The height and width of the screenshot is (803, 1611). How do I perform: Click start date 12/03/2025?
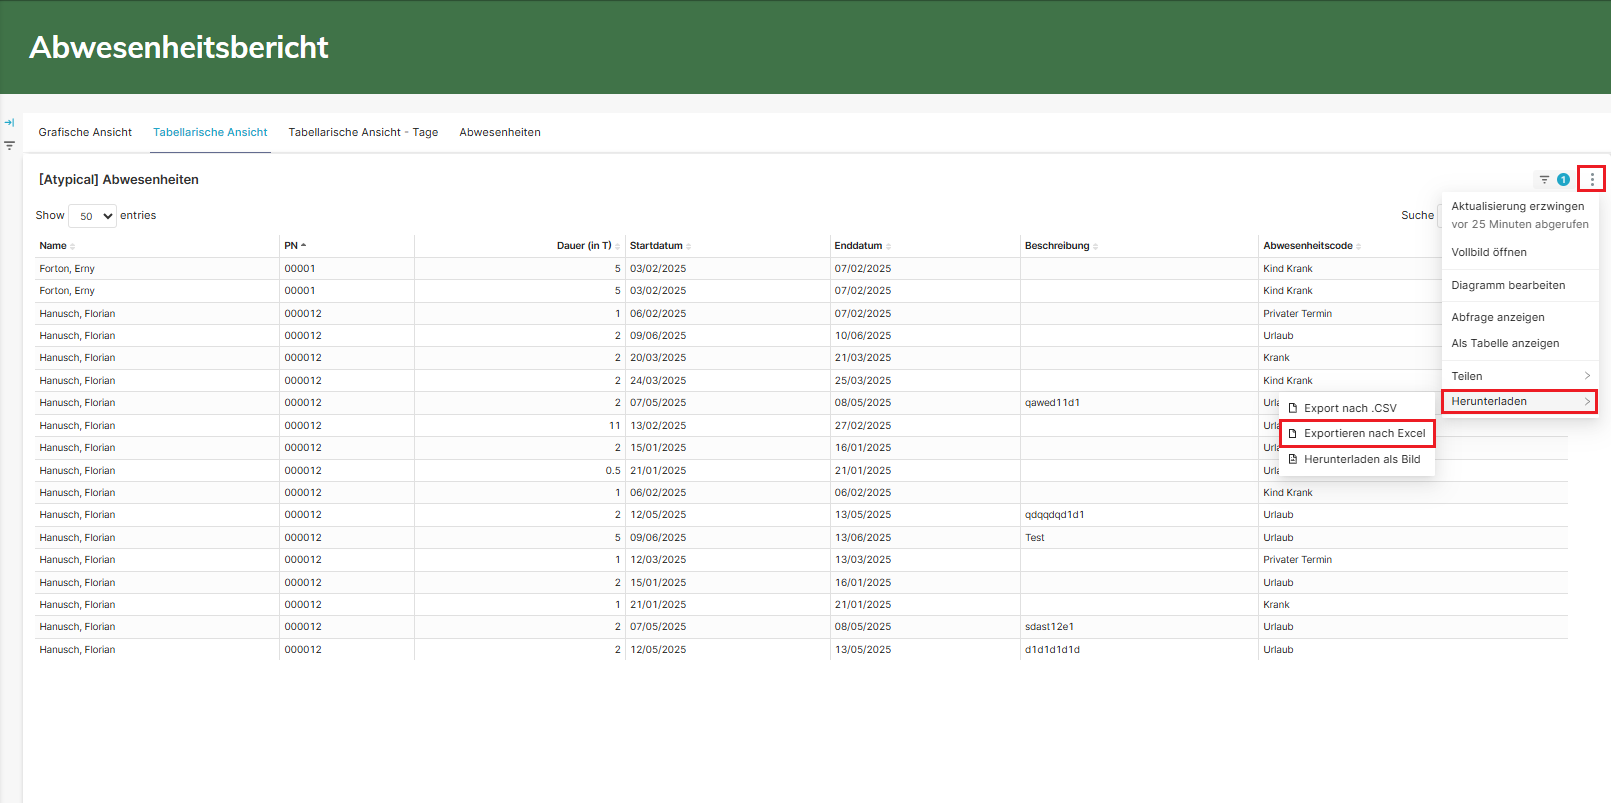(658, 560)
